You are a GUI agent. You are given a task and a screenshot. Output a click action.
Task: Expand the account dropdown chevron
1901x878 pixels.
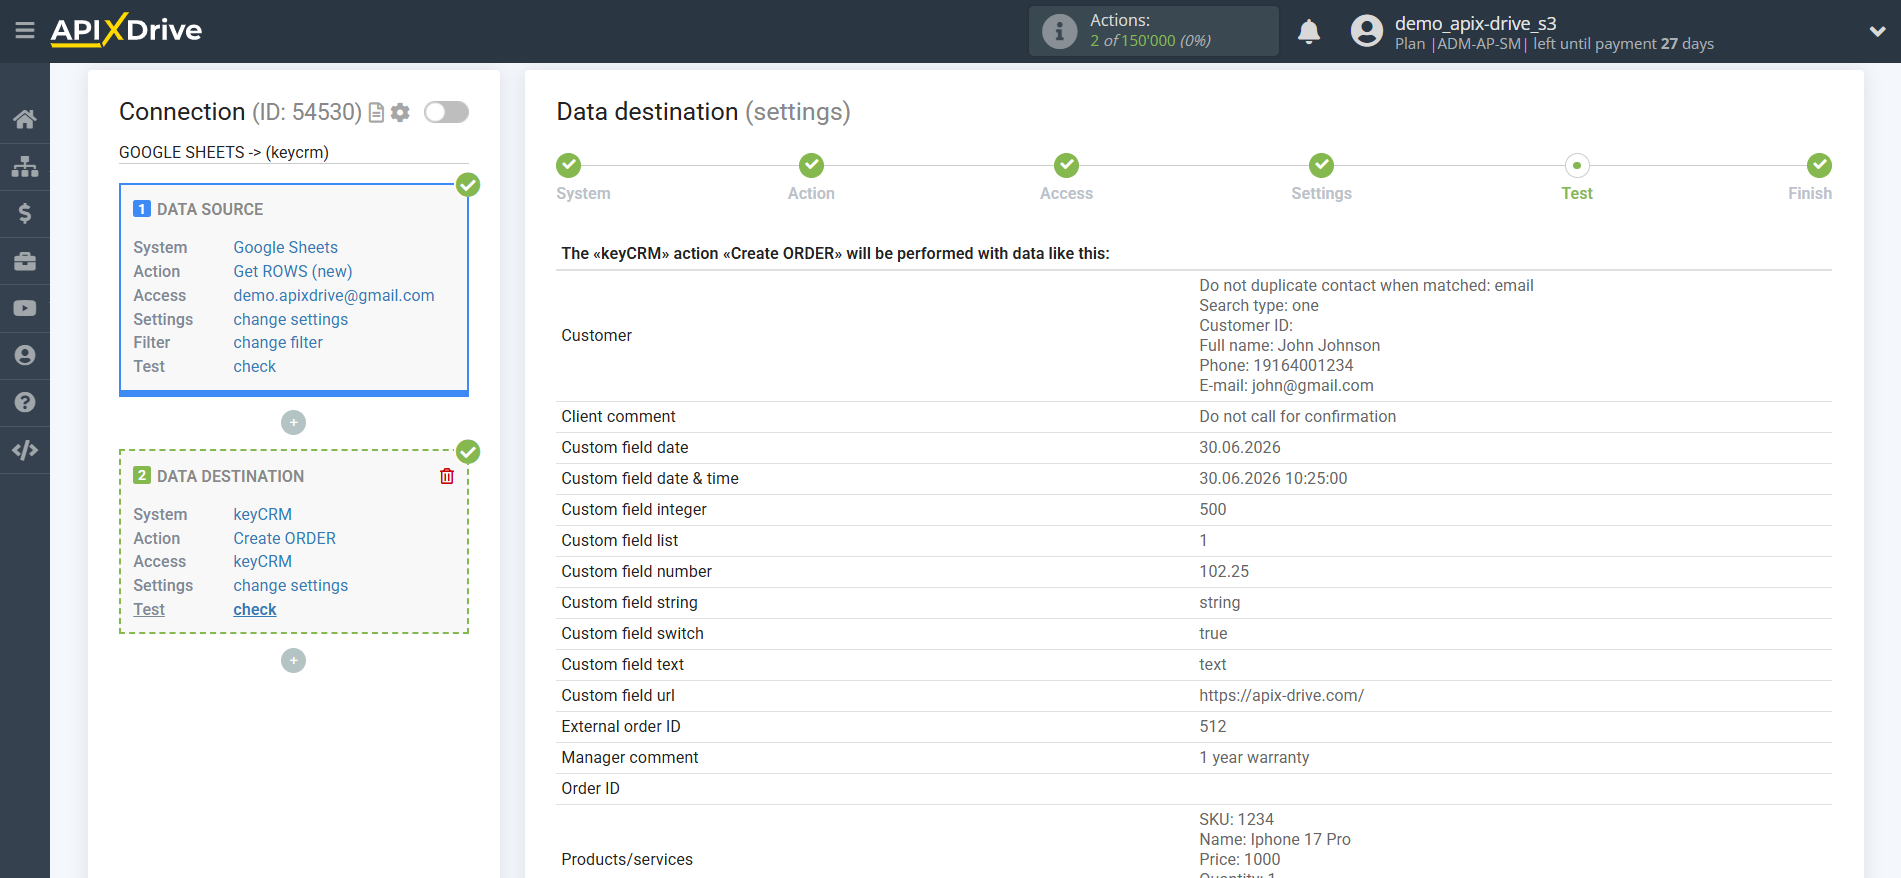1877,31
